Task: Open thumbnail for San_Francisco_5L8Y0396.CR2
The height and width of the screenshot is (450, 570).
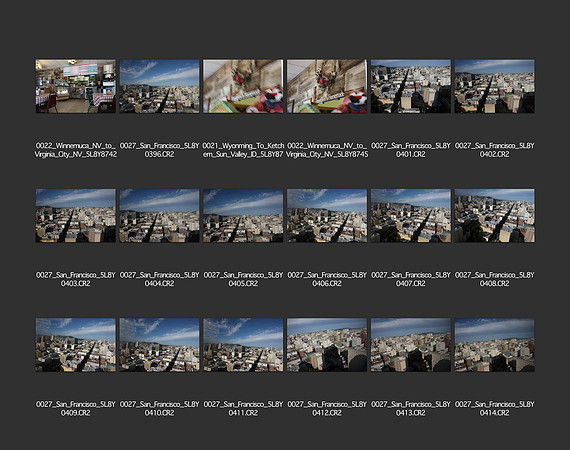Action: pos(160,86)
